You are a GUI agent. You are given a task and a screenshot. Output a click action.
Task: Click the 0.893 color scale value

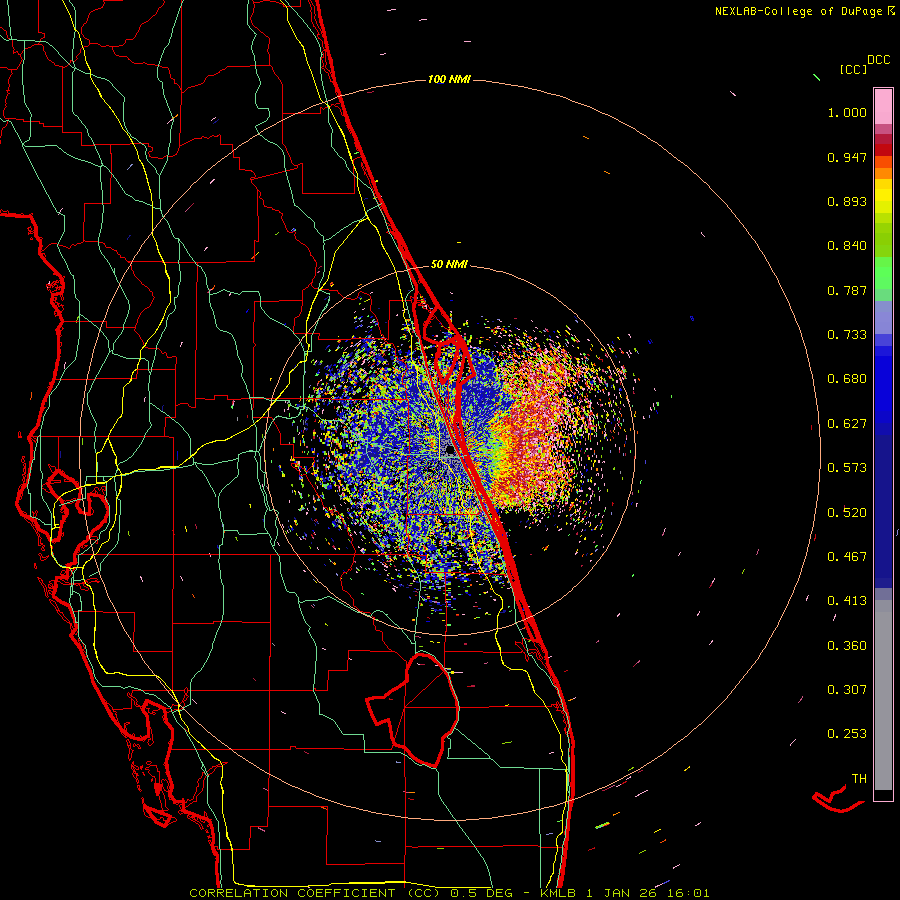(847, 201)
